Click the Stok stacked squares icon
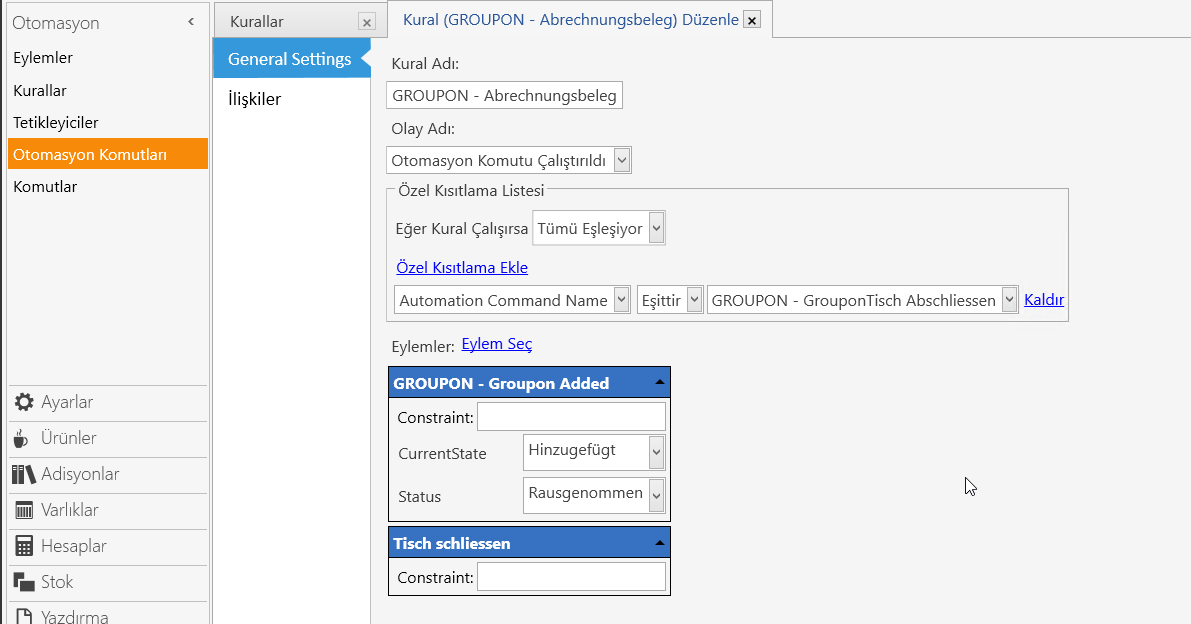Viewport: 1191px width, 624px height. click(x=24, y=582)
